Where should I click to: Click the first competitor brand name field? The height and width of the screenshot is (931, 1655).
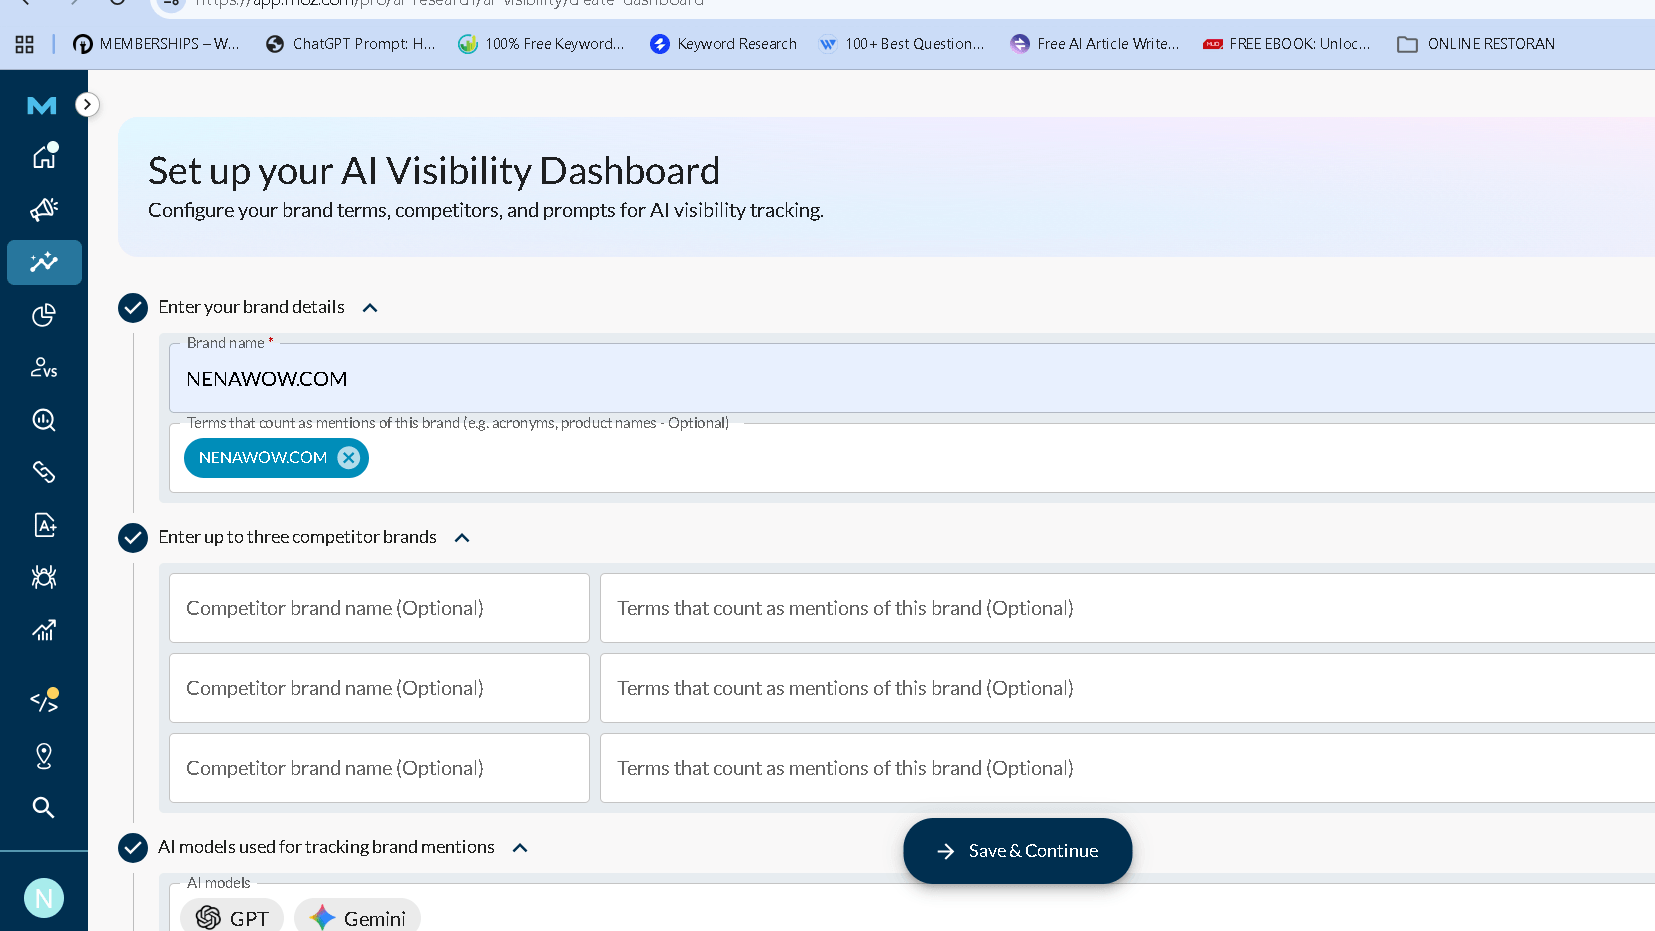coord(378,608)
